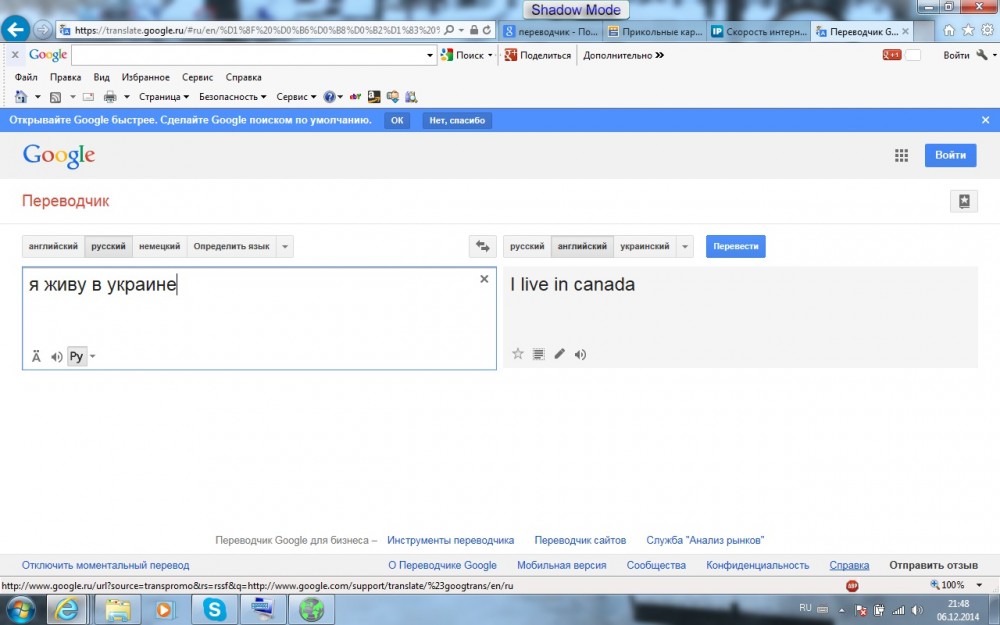
Task: Go back with the browser Back arrow
Action: (x=15, y=29)
